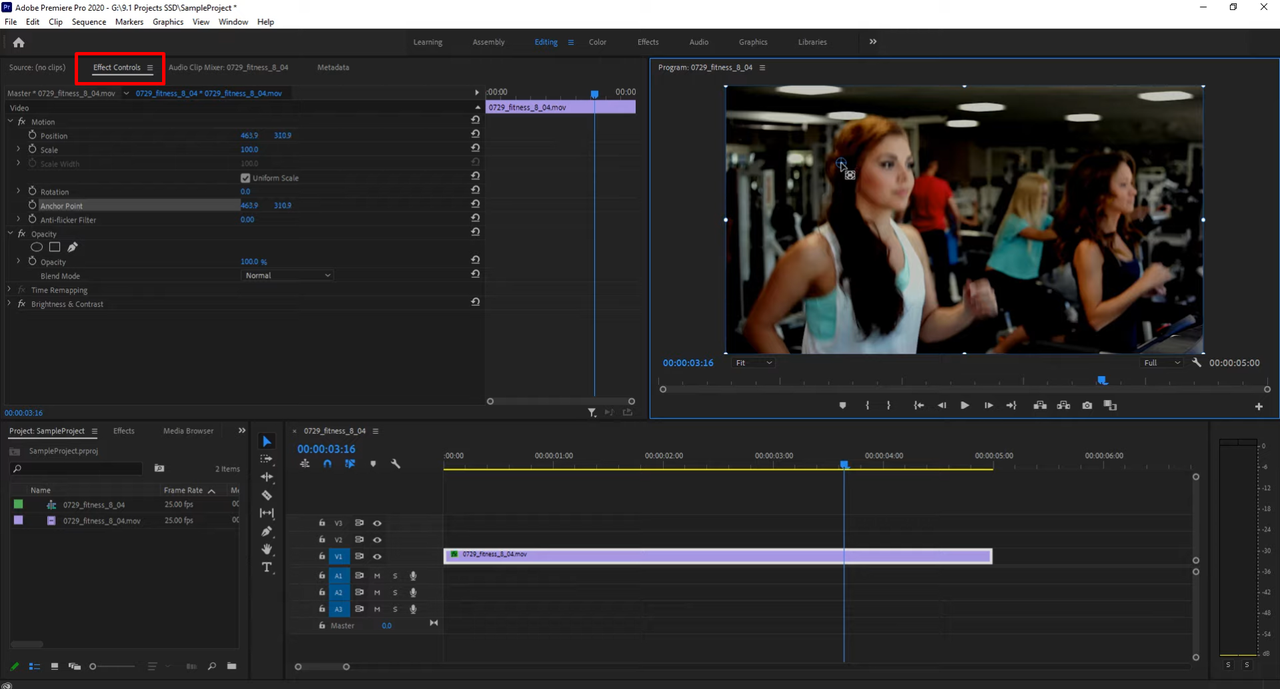1280x689 pixels.
Task: Open the Media Browser tab
Action: pyautogui.click(x=188, y=431)
